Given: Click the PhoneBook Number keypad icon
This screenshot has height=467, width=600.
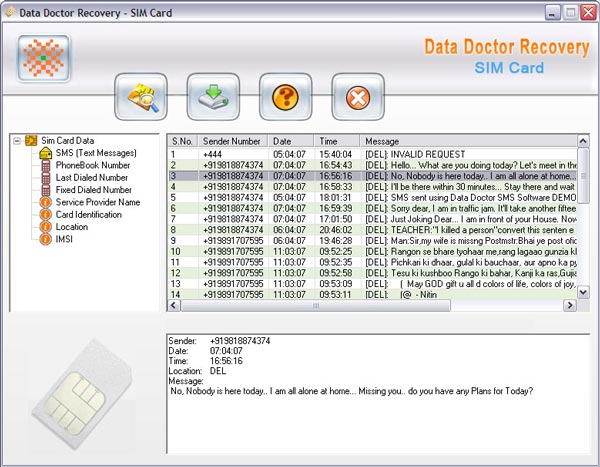Looking at the screenshot, I should (x=46, y=166).
